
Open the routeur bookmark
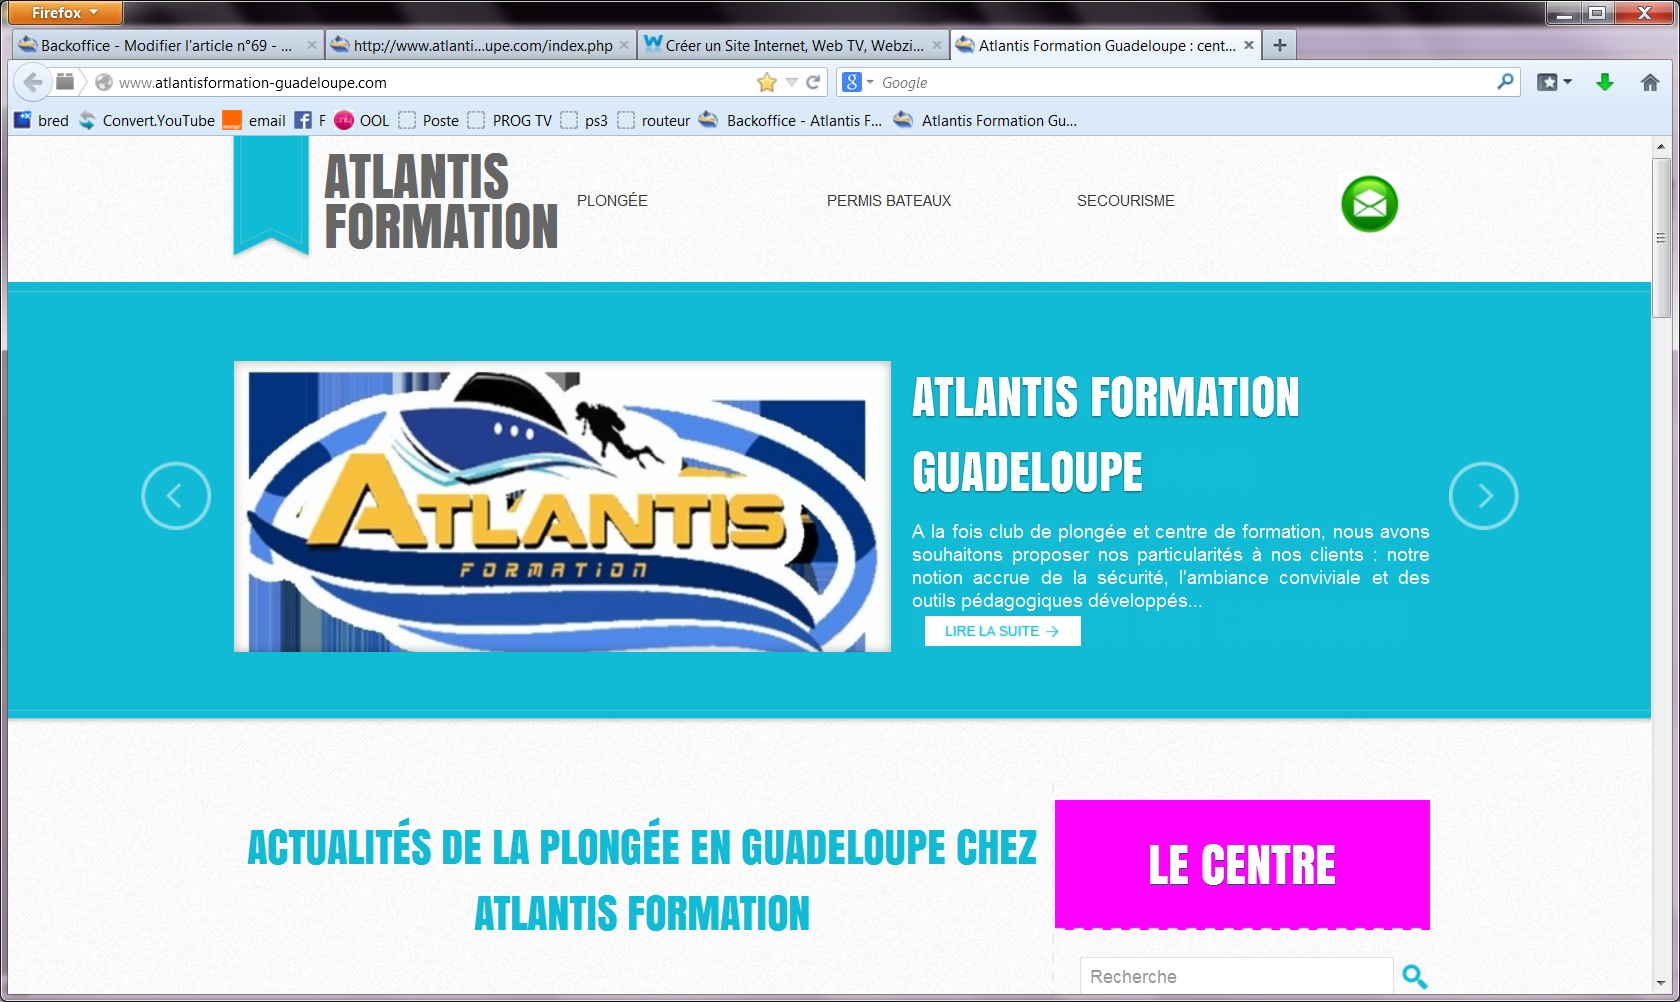pos(654,120)
